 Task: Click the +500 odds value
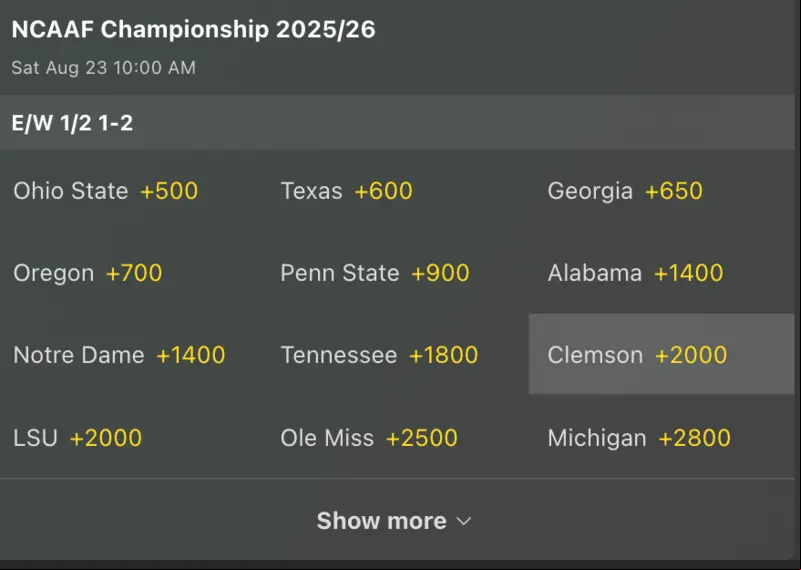click(169, 191)
